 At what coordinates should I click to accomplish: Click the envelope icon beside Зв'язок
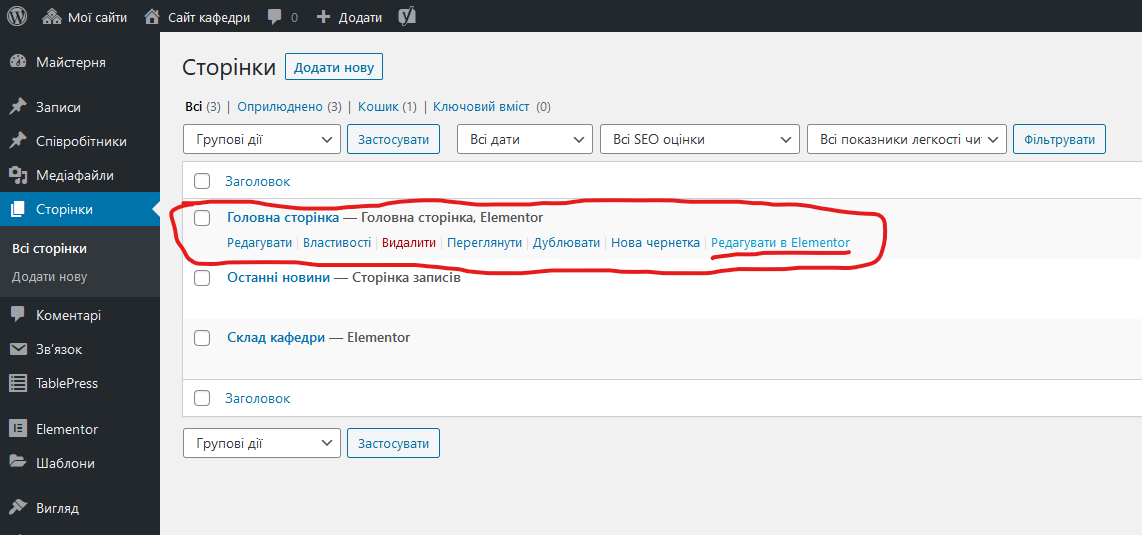(18, 349)
